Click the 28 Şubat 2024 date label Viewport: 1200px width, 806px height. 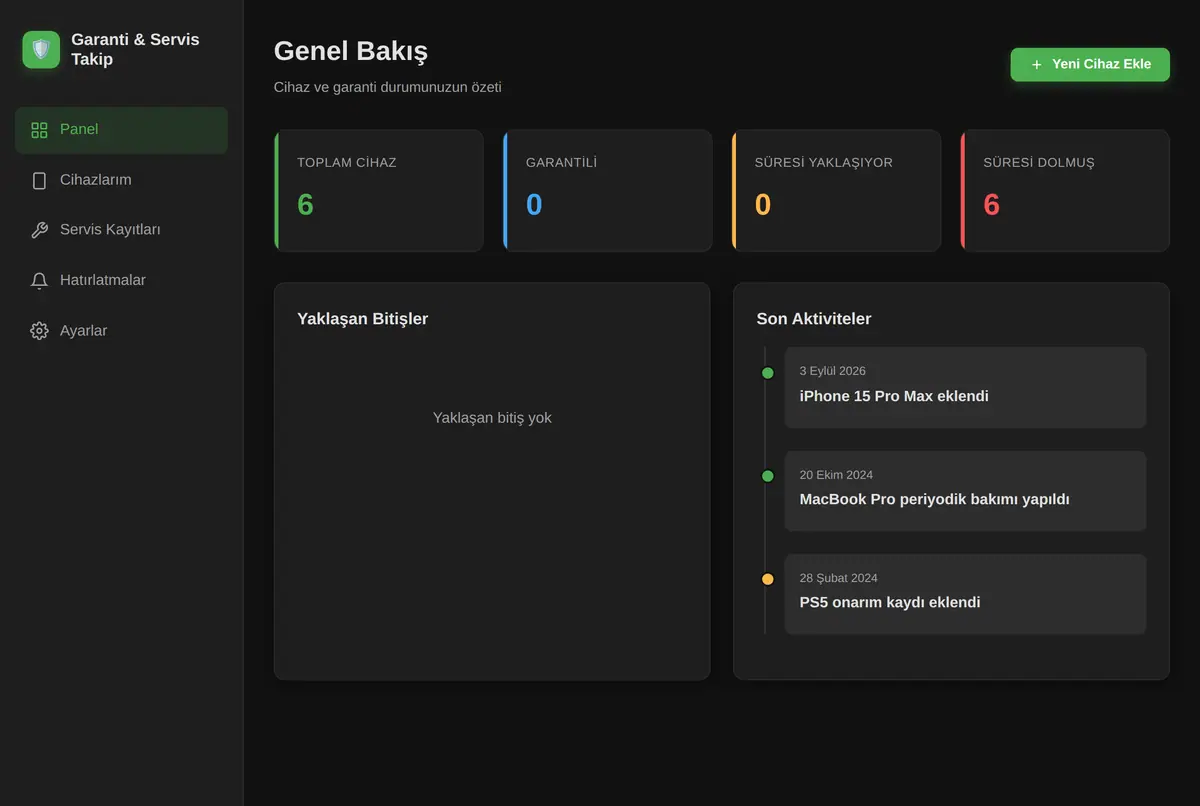(839, 578)
